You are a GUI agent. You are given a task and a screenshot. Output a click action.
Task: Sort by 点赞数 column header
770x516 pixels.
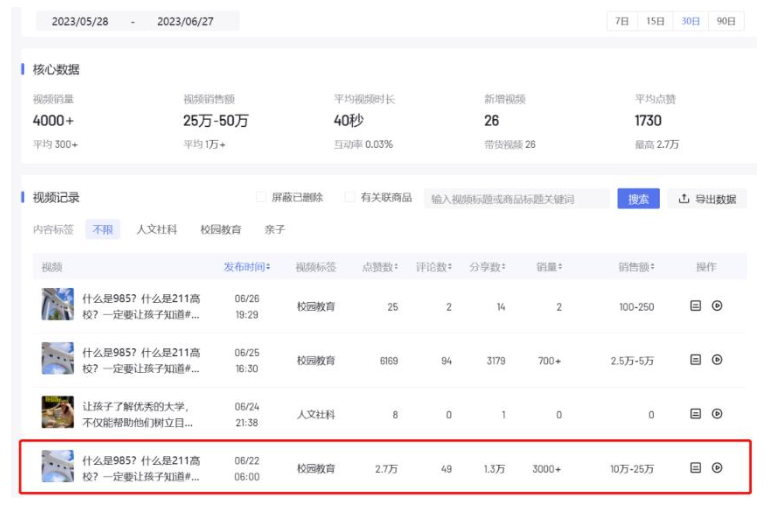(x=380, y=267)
